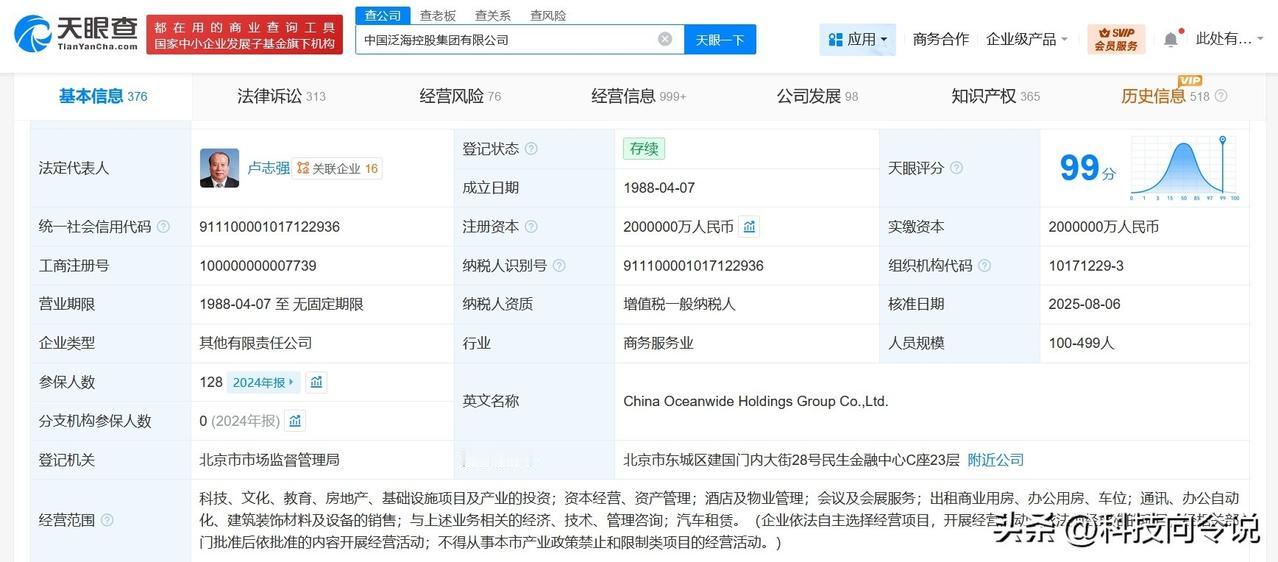
Task: Click help icon beside 组织机构代码
Action: pos(984,265)
